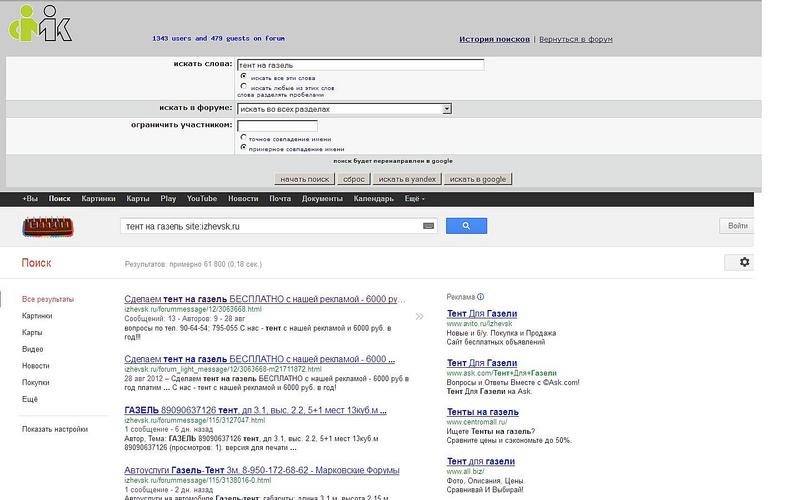Open the 'История поисков' link
Viewport: 800px width, 500px height.
494,39
